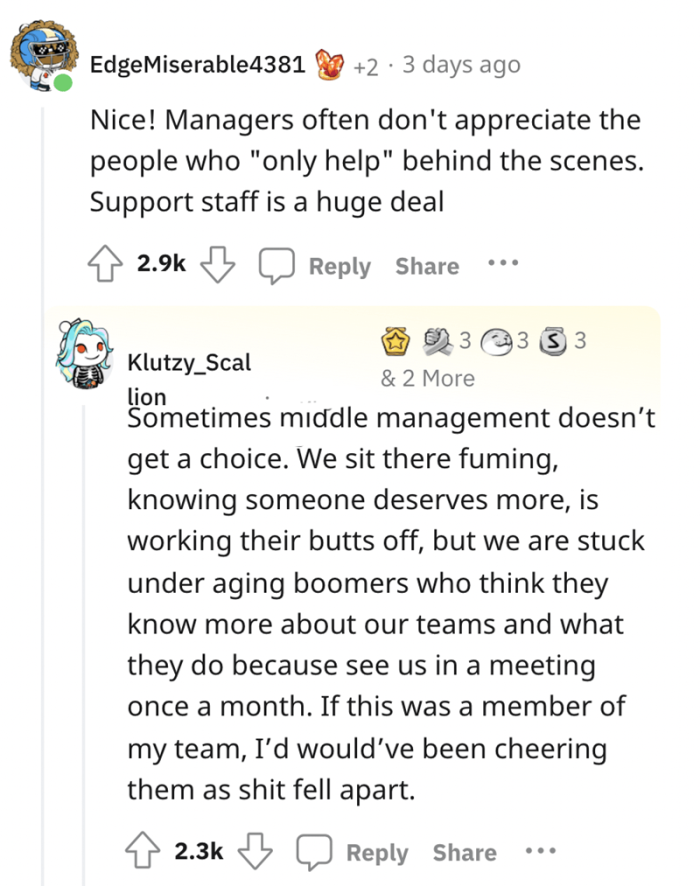The height and width of the screenshot is (886, 700).
Task: Click the silver S award icon
Action: coord(551,343)
